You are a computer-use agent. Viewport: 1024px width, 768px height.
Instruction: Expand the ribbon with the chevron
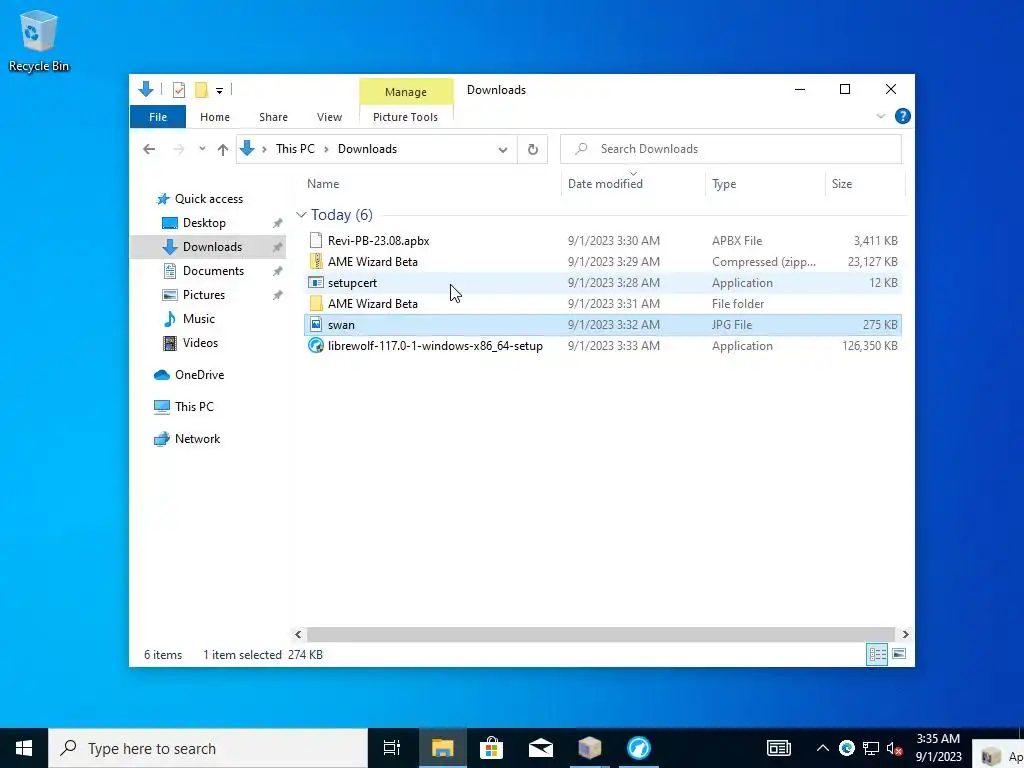click(x=880, y=116)
